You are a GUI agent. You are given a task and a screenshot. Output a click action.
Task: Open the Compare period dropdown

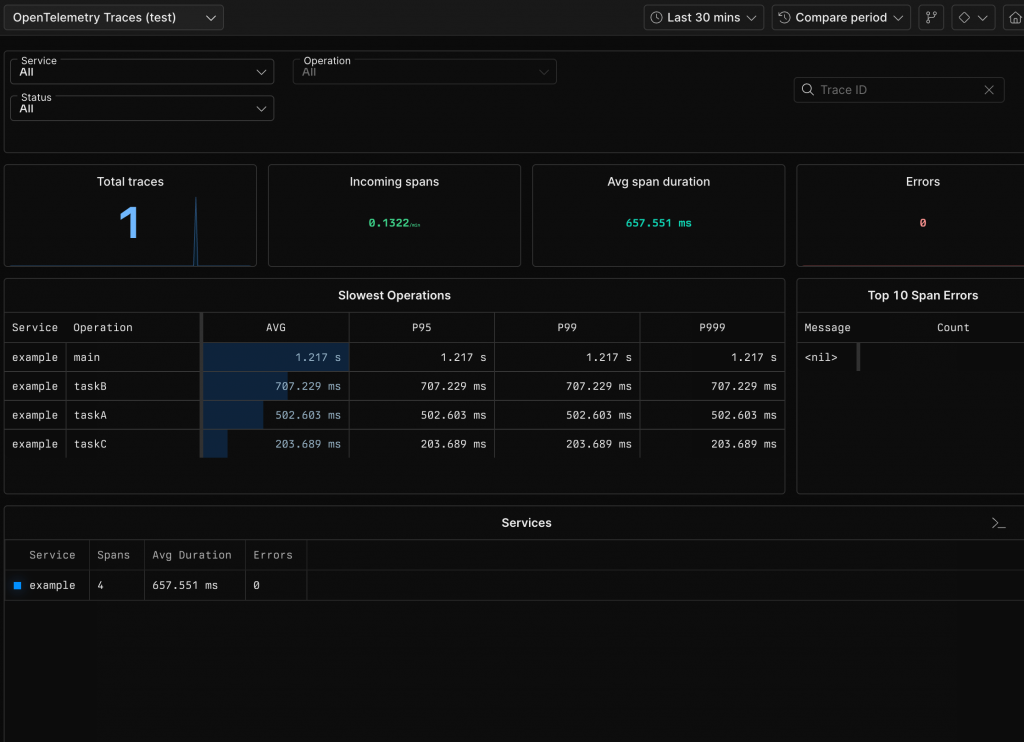[841, 18]
